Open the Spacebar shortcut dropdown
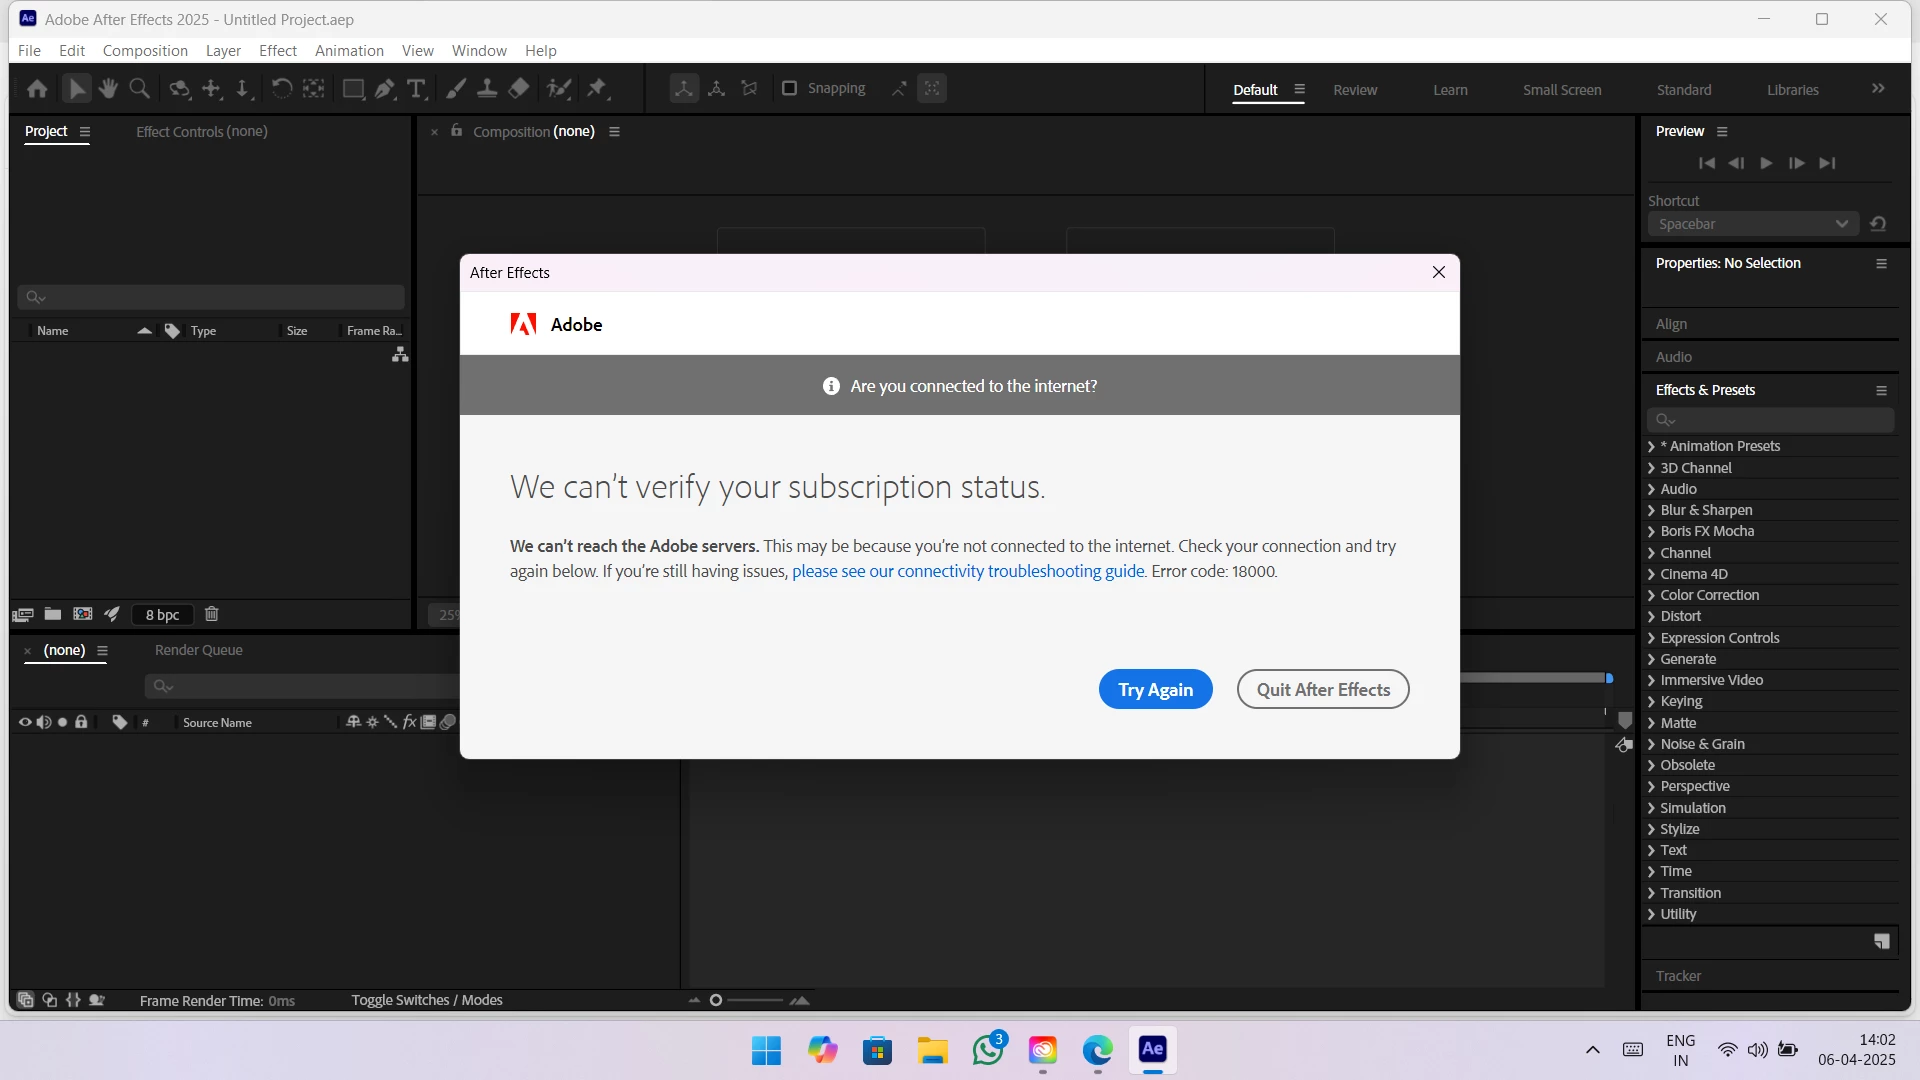 tap(1752, 224)
